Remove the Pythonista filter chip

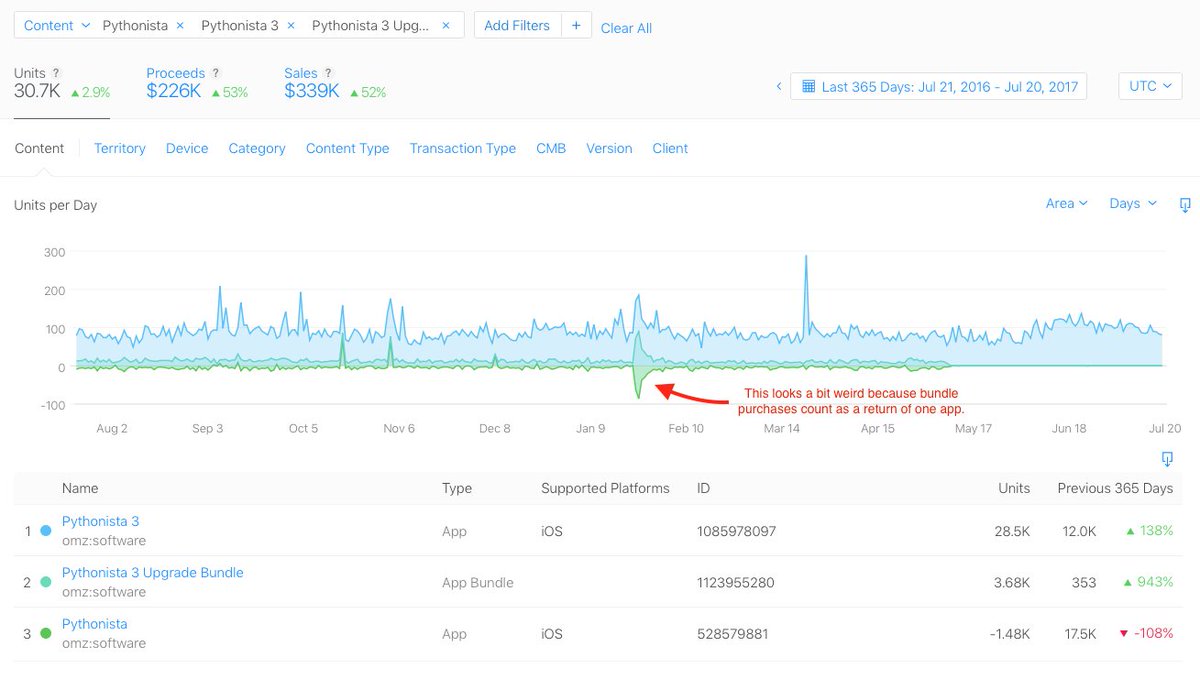pos(179,25)
